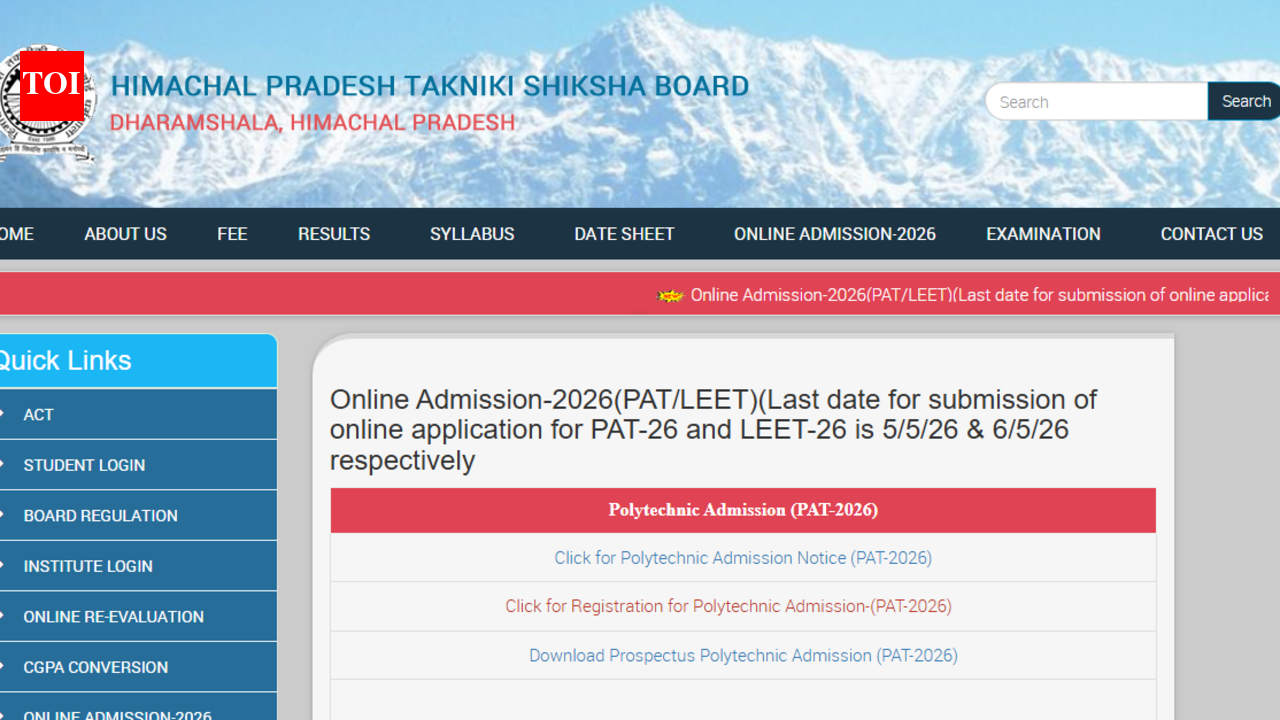
Task: Click the FEE navigation item
Action: [x=232, y=234]
